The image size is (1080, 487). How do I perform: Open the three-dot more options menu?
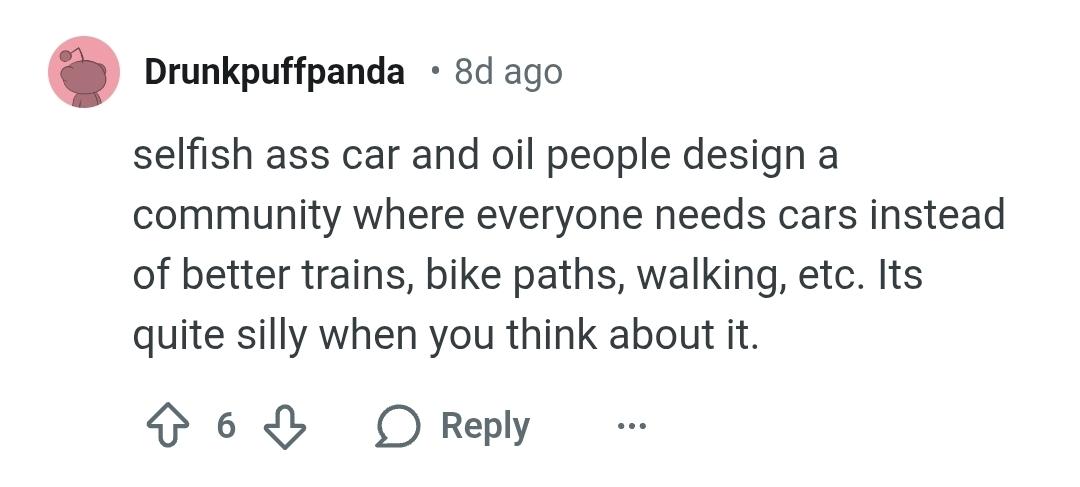pyautogui.click(x=631, y=427)
